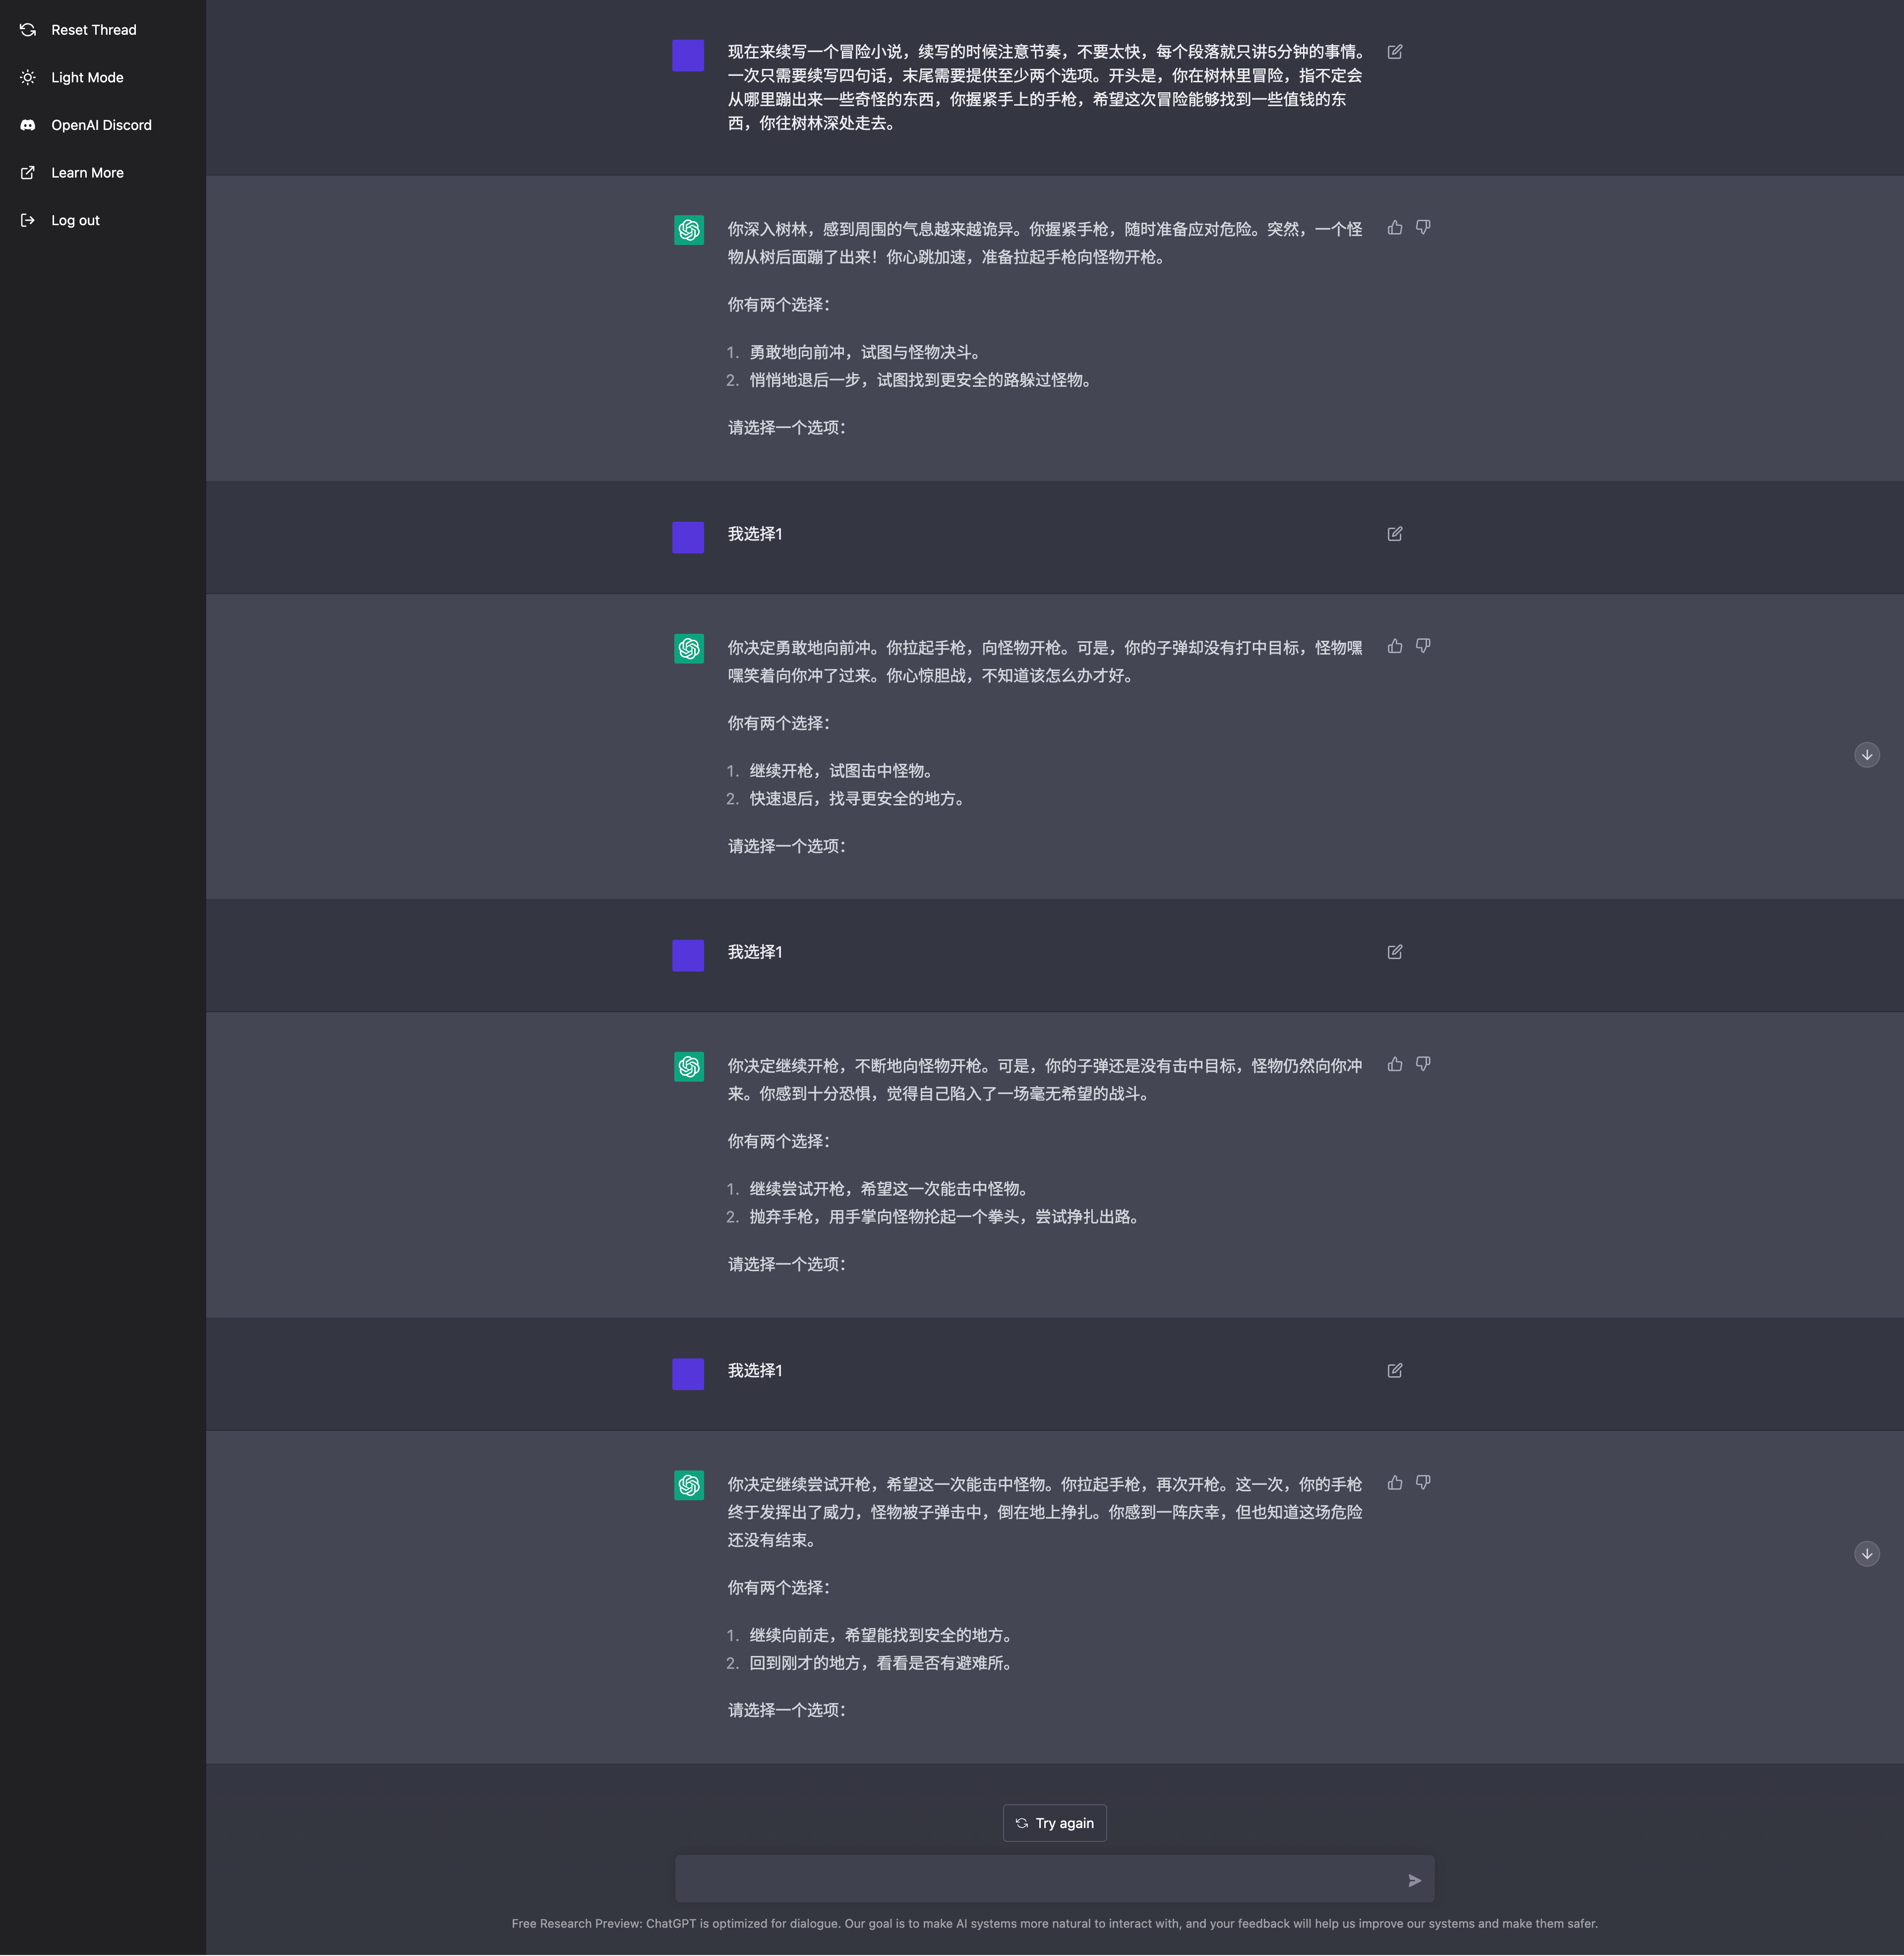Click the Try again button

click(x=1054, y=1823)
